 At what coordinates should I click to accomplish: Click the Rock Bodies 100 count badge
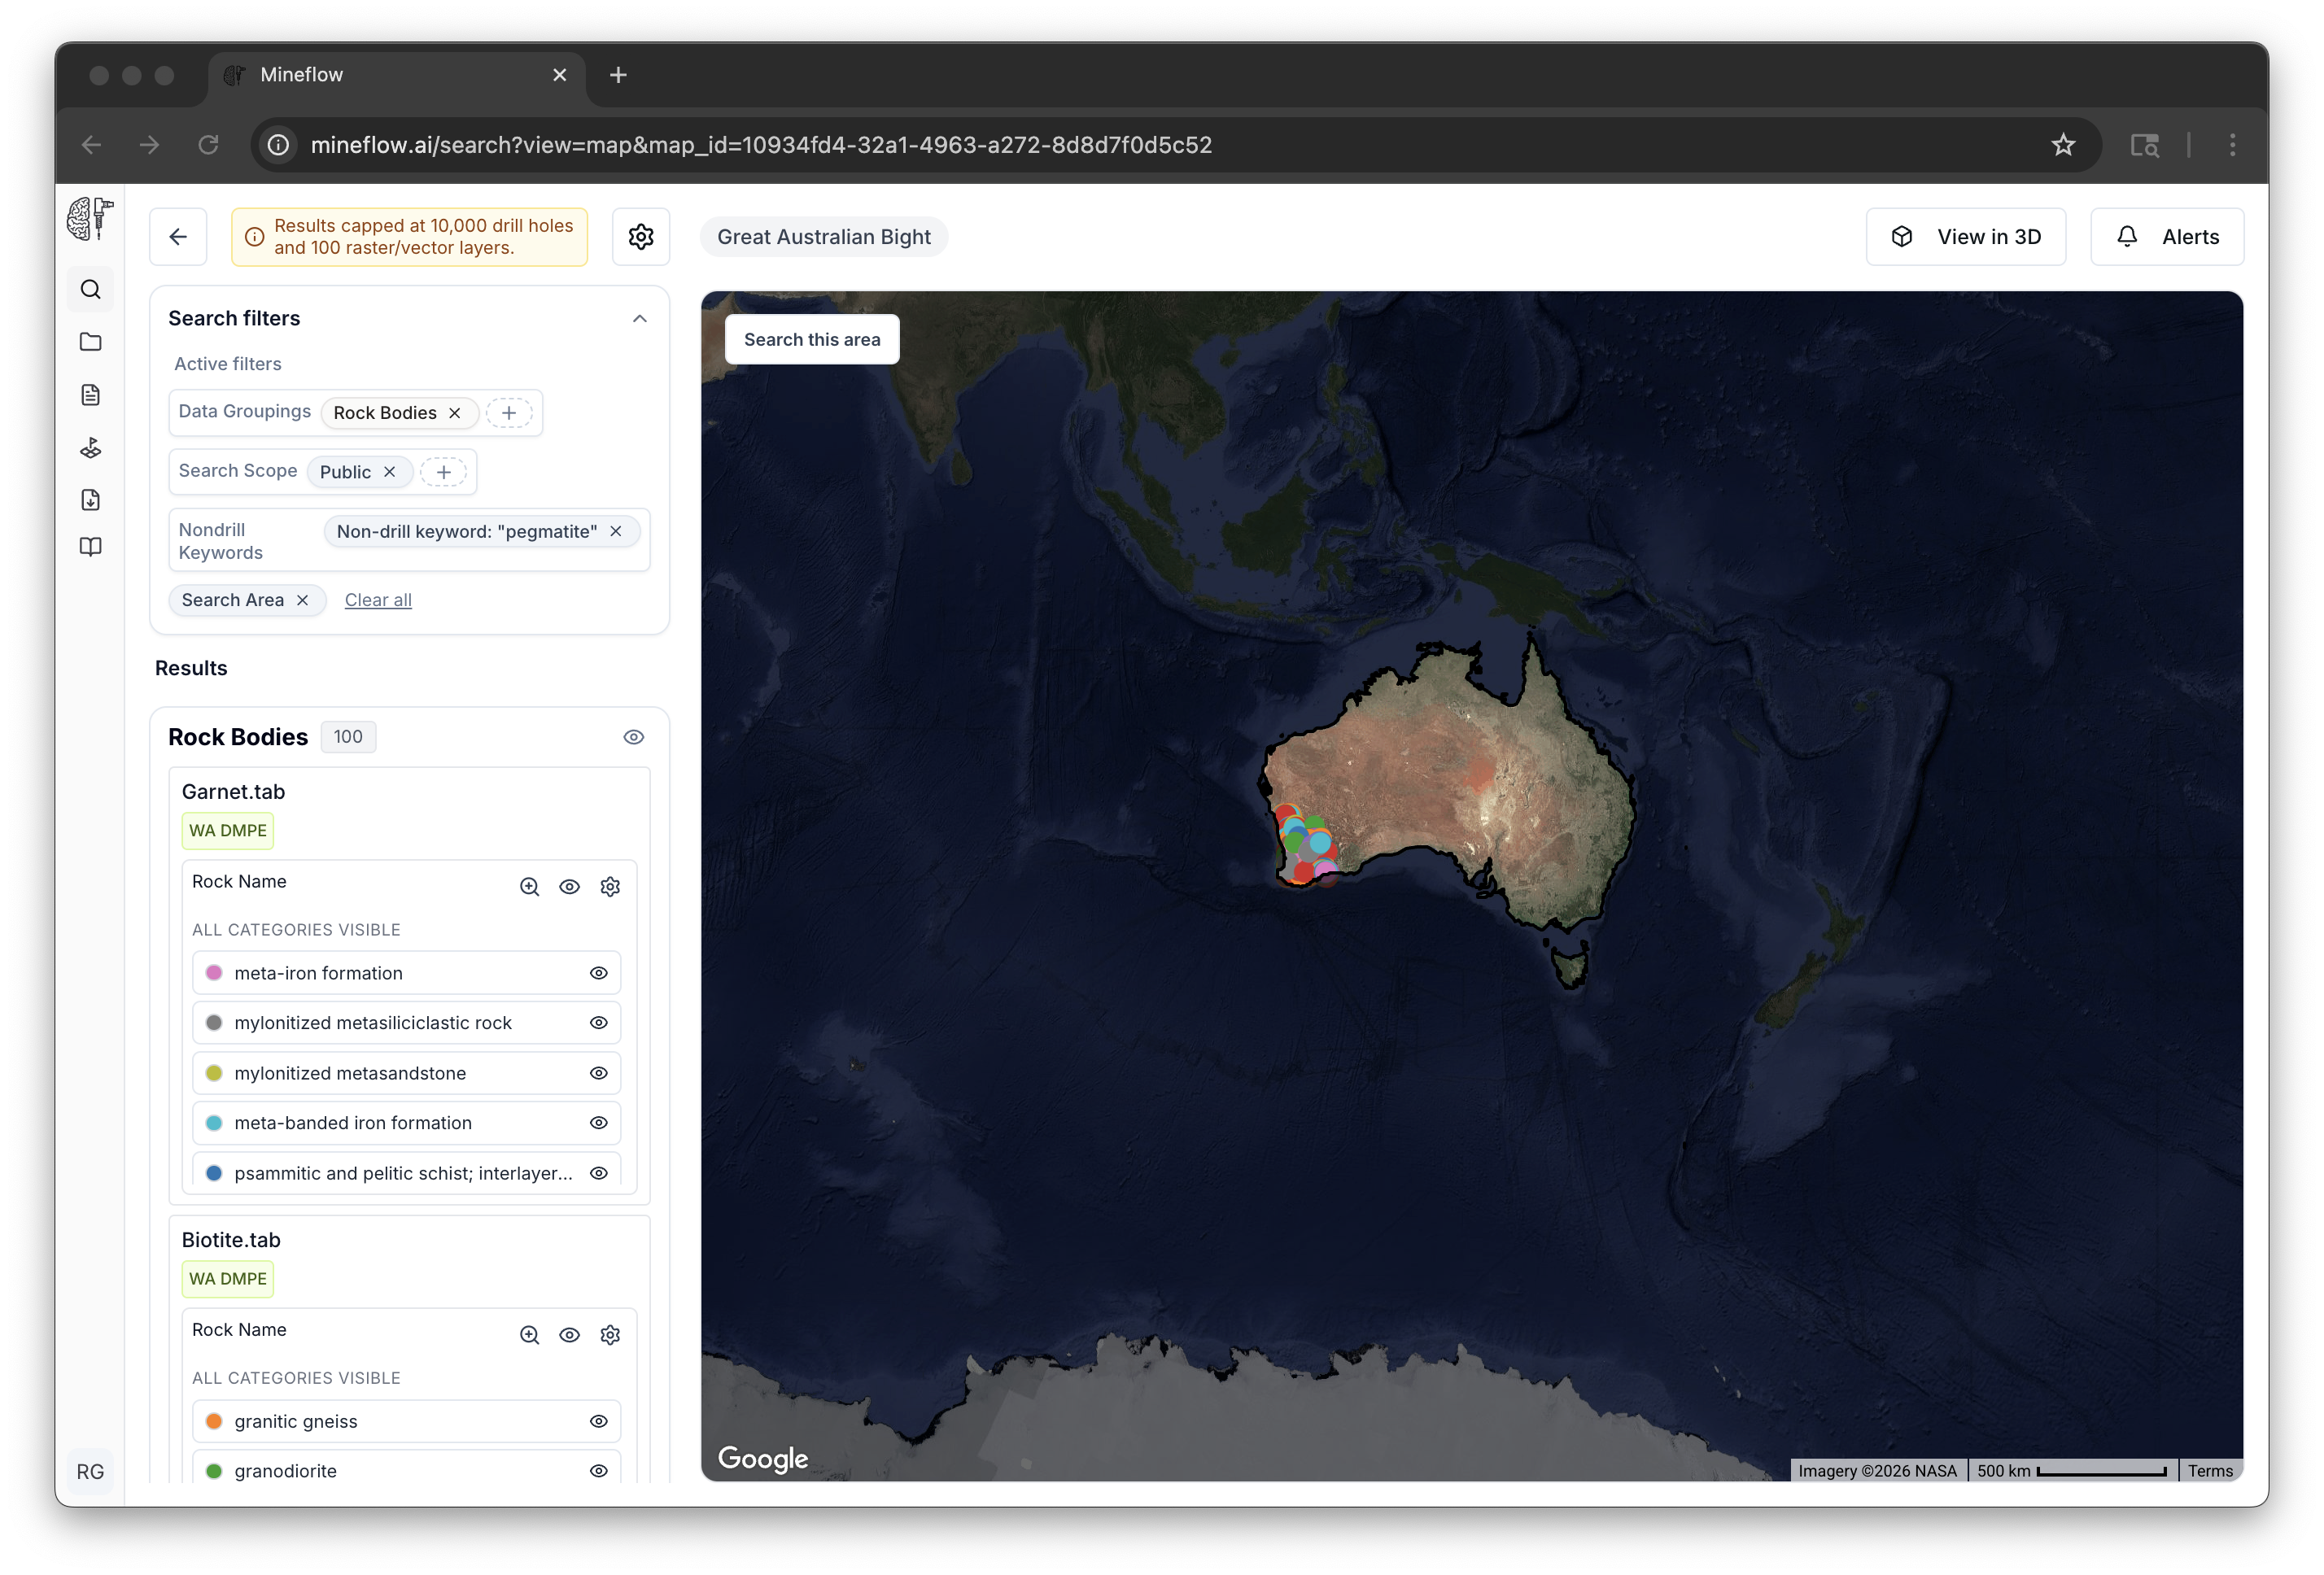coord(348,737)
